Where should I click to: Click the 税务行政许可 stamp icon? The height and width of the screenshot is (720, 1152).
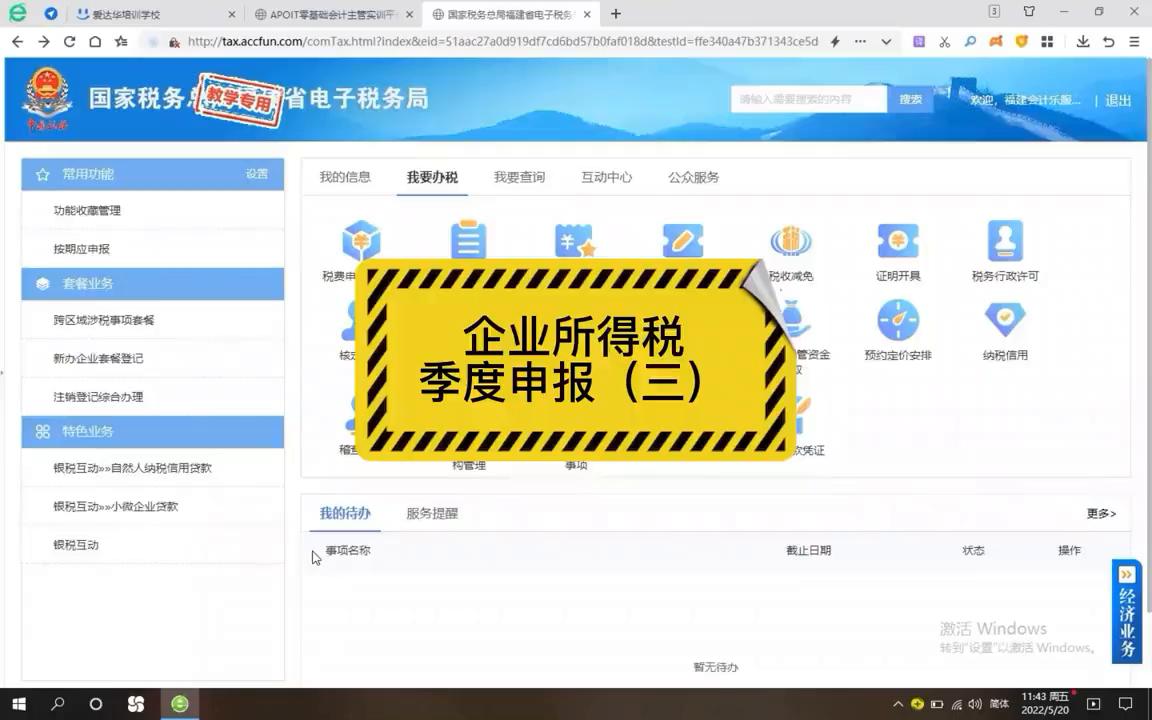[1004, 240]
